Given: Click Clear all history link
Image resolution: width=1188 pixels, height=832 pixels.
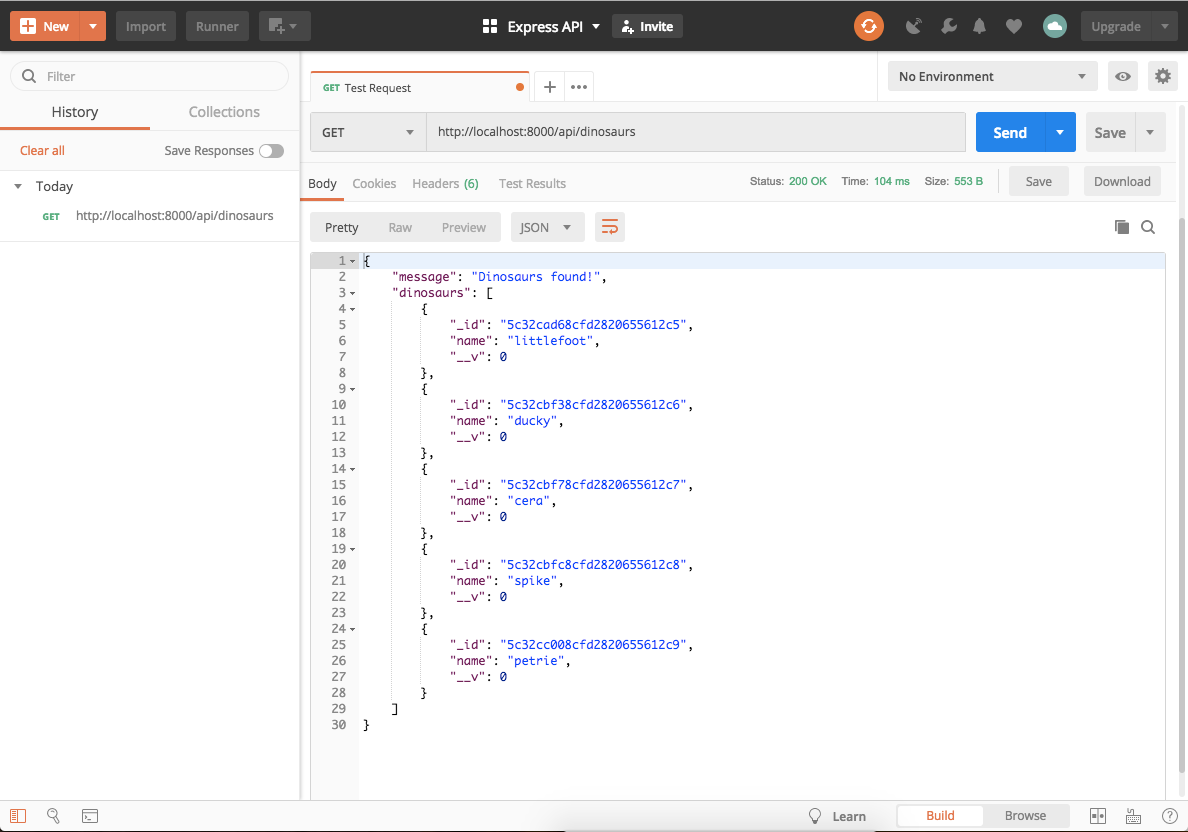Looking at the screenshot, I should pyautogui.click(x=42, y=150).
